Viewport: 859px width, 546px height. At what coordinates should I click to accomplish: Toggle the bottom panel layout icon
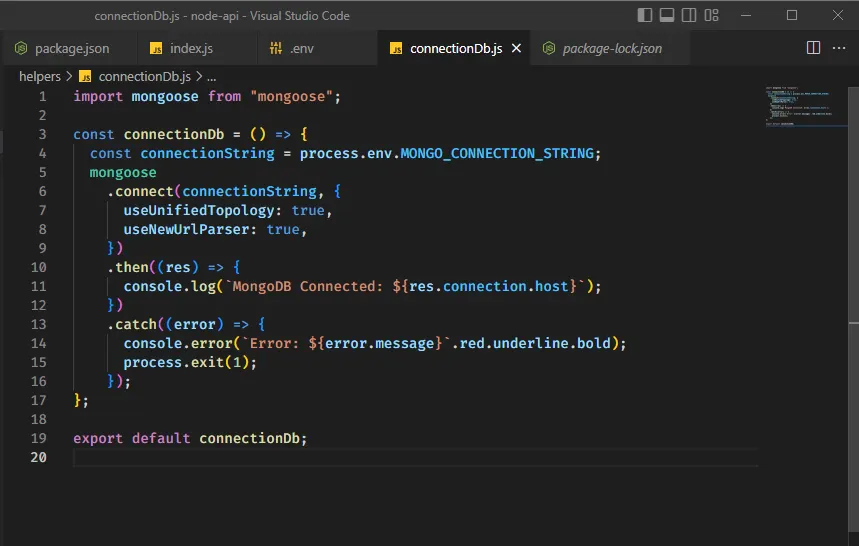(x=667, y=15)
